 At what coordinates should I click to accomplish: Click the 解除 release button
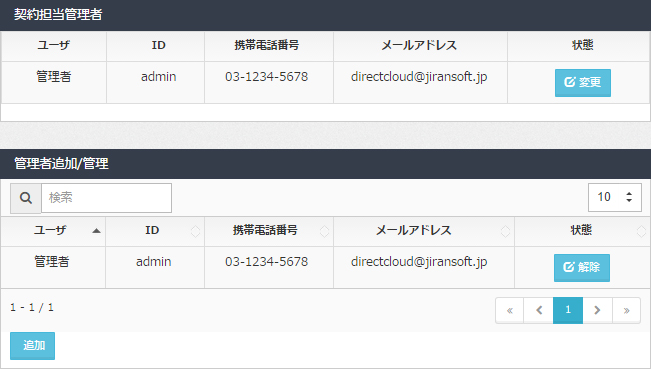(x=582, y=268)
